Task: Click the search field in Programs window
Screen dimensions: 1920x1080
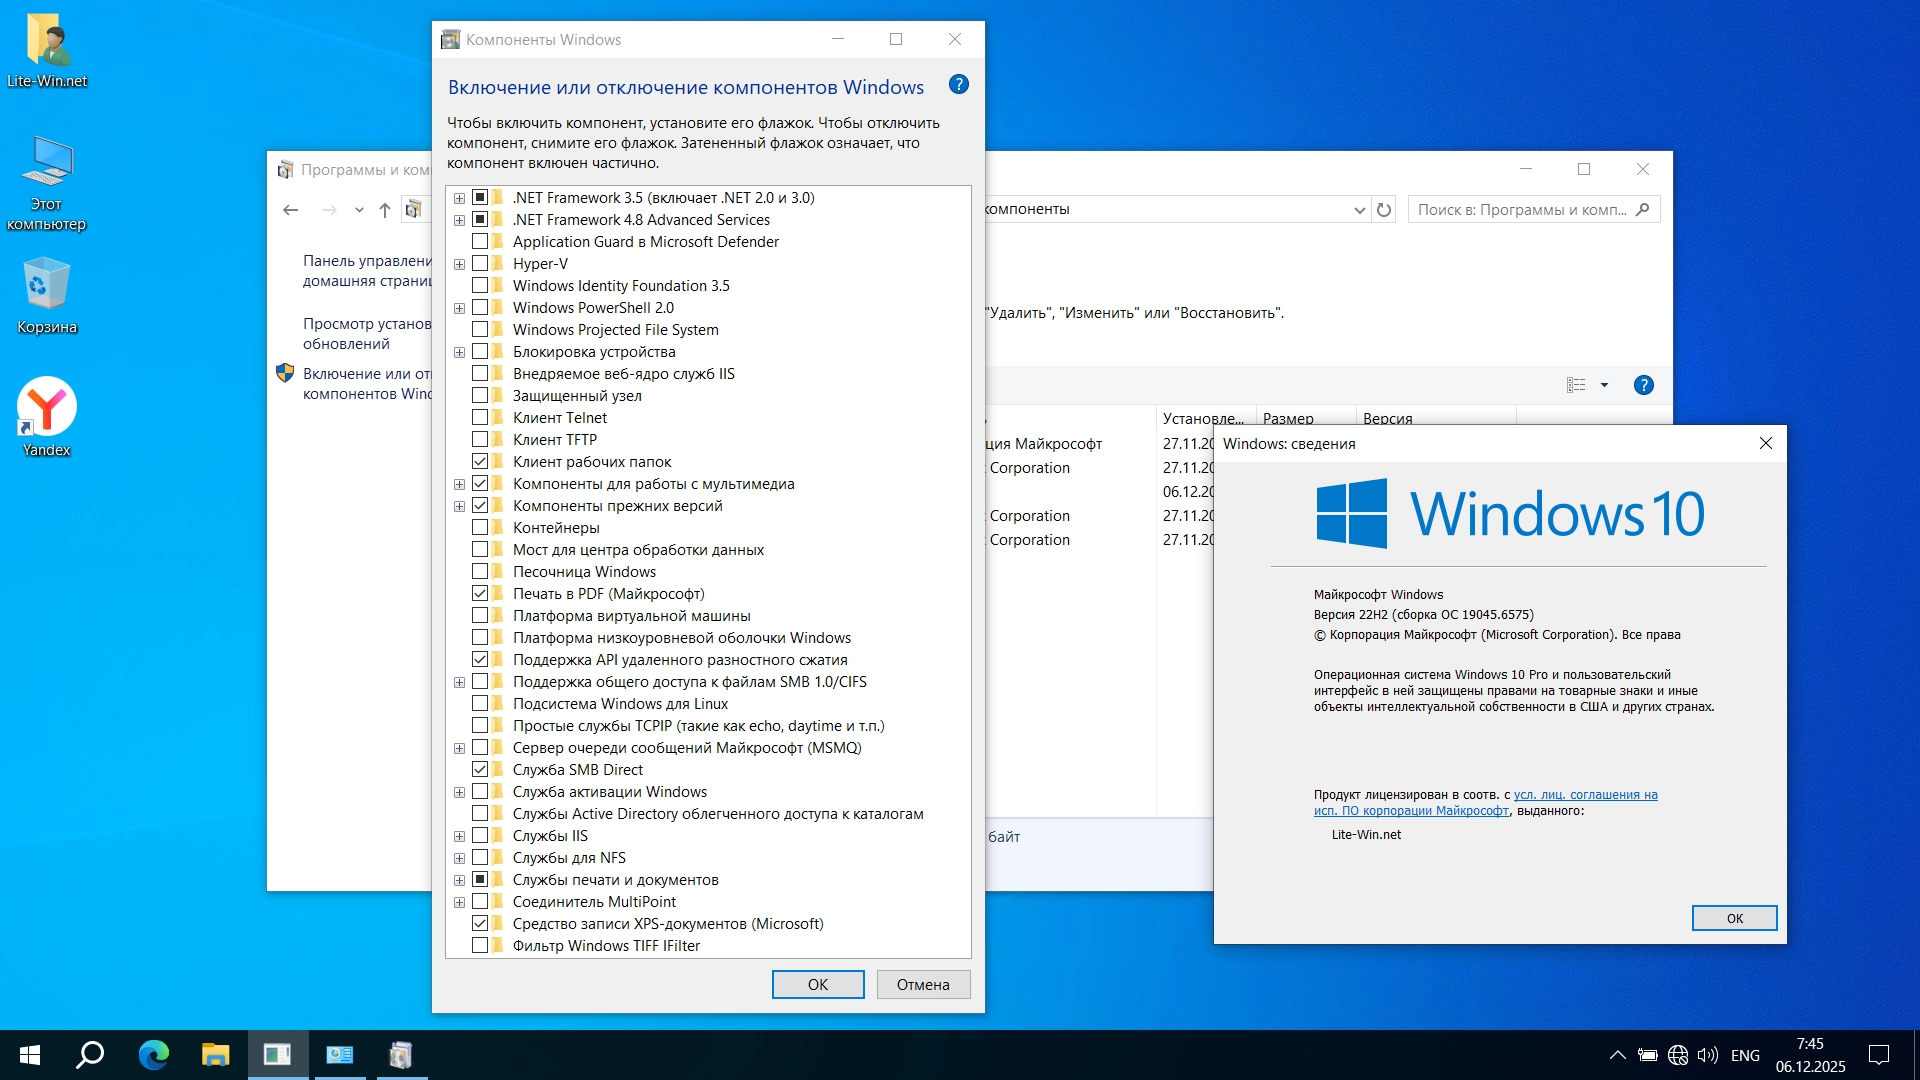Action: tap(1522, 210)
